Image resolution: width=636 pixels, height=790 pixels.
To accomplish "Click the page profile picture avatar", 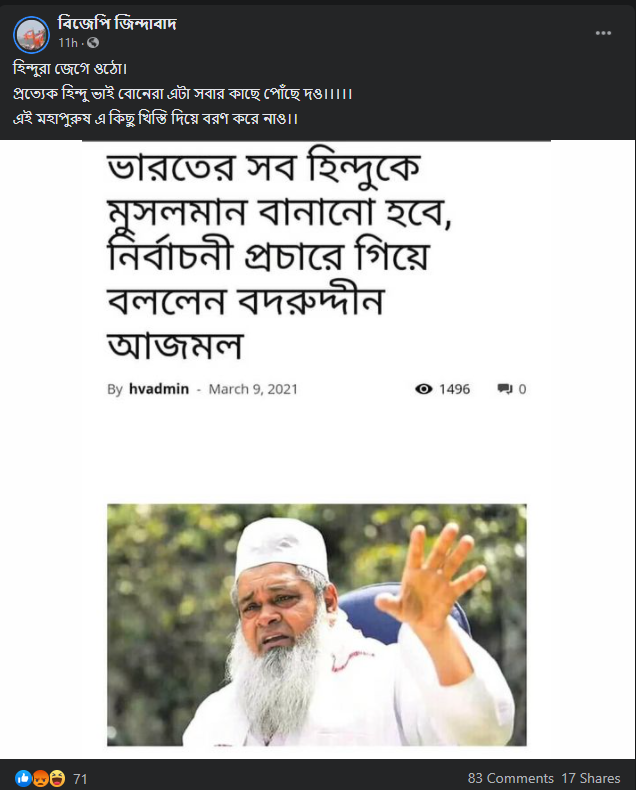I will 31,34.
